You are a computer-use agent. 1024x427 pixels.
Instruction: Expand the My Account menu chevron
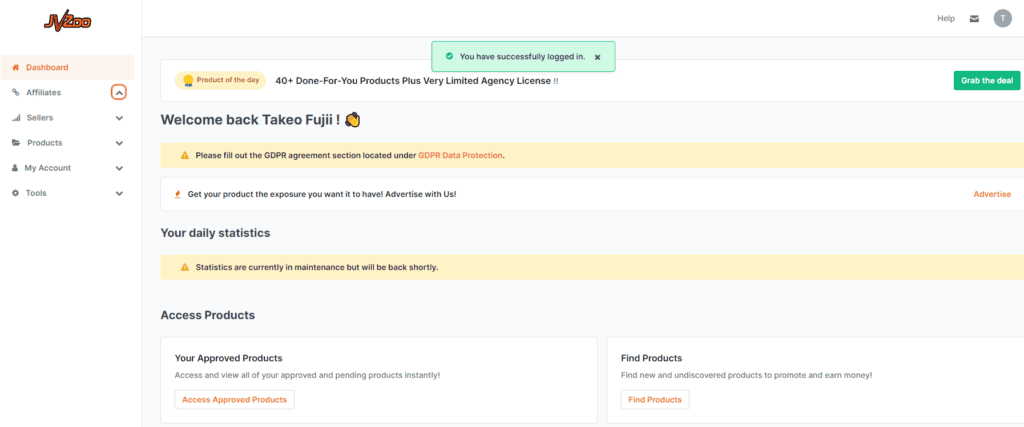(119, 168)
